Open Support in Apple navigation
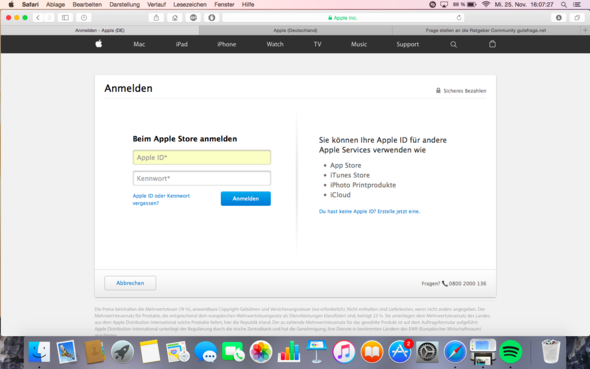 pos(408,44)
